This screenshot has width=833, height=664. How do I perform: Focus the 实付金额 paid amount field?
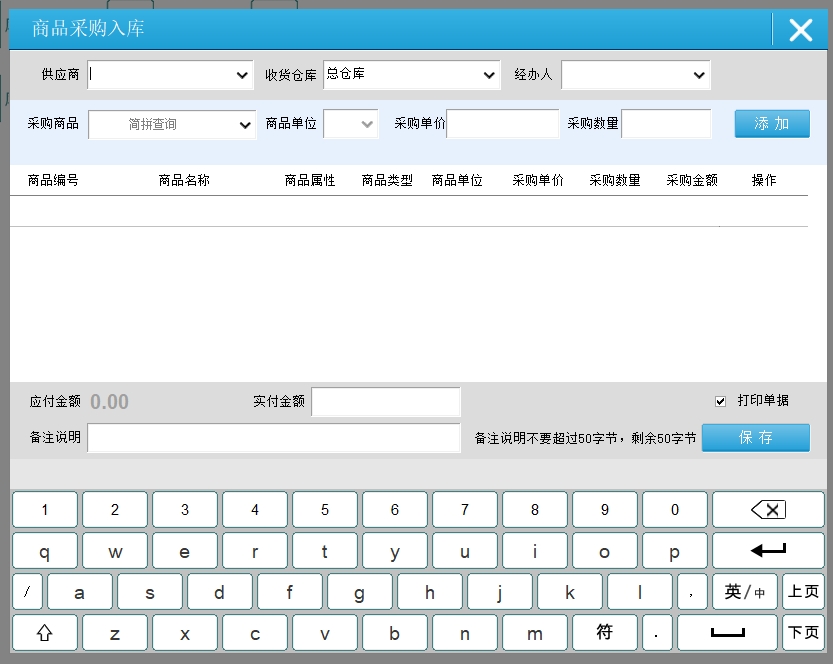click(x=386, y=402)
